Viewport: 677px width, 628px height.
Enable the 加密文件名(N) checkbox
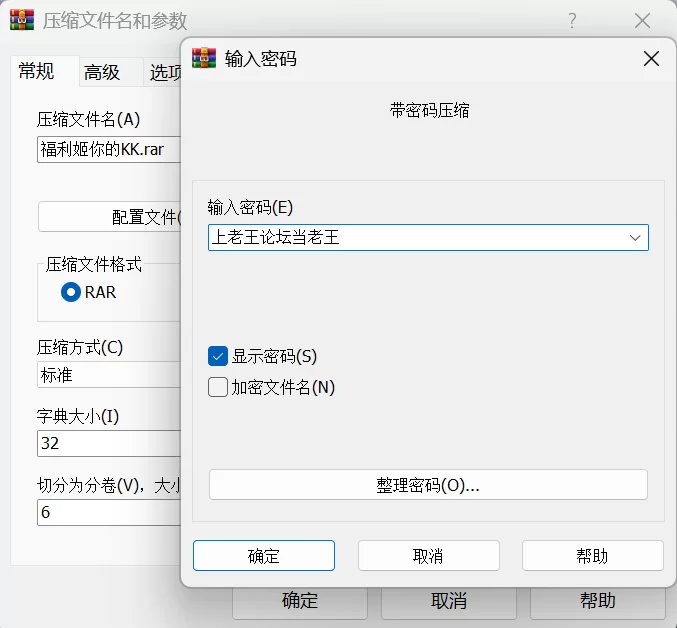218,387
